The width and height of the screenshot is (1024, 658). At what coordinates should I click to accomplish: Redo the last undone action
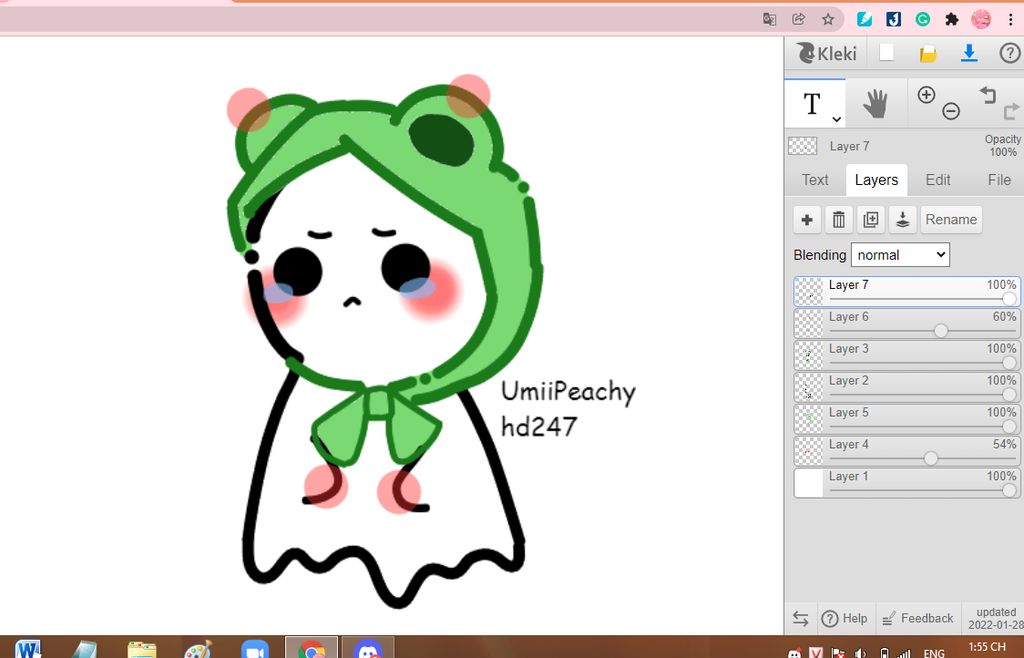tap(1012, 112)
